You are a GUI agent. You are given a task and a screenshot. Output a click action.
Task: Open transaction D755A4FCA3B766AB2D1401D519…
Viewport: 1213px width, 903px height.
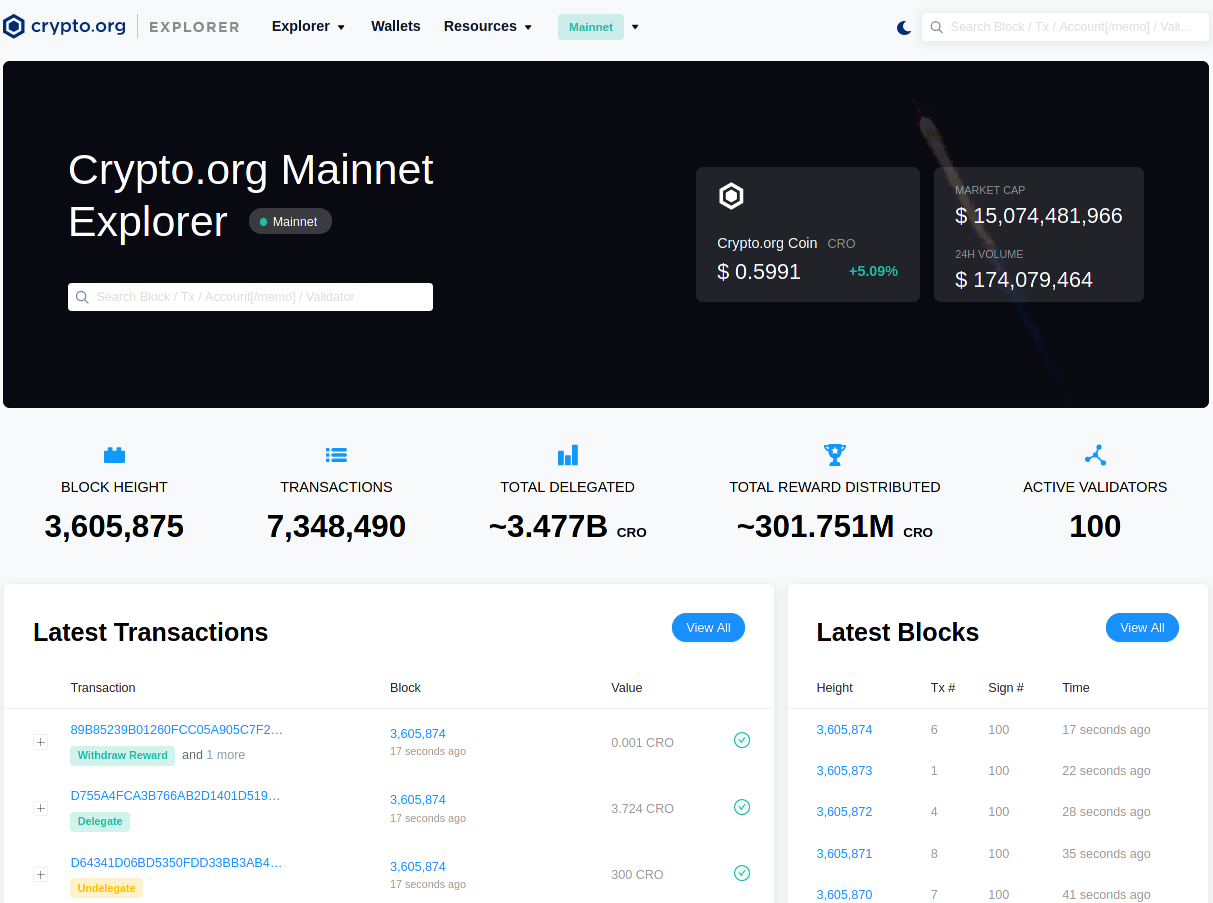[176, 796]
